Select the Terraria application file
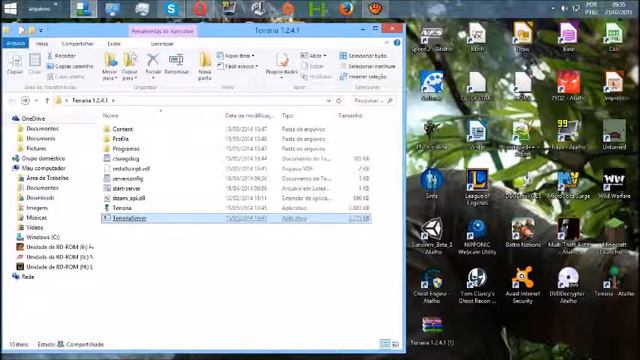The width and height of the screenshot is (640, 360). (x=122, y=208)
